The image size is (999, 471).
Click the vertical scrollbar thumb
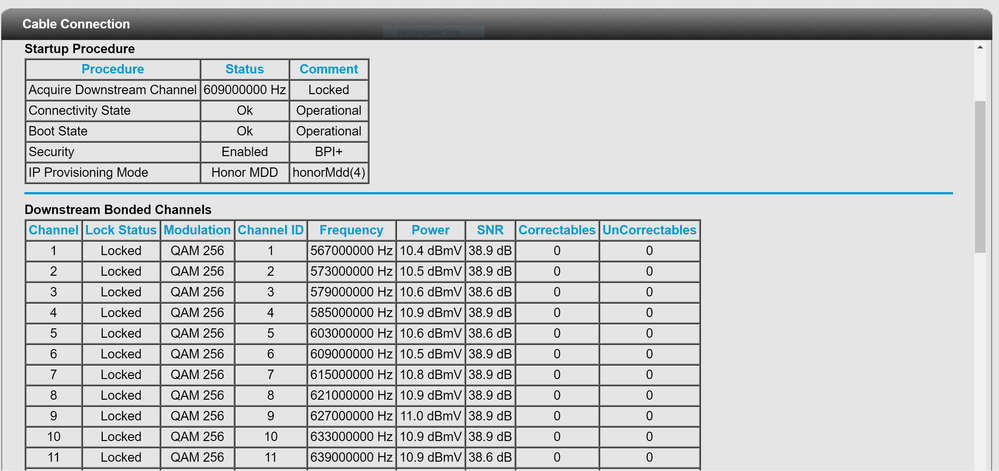tap(981, 177)
